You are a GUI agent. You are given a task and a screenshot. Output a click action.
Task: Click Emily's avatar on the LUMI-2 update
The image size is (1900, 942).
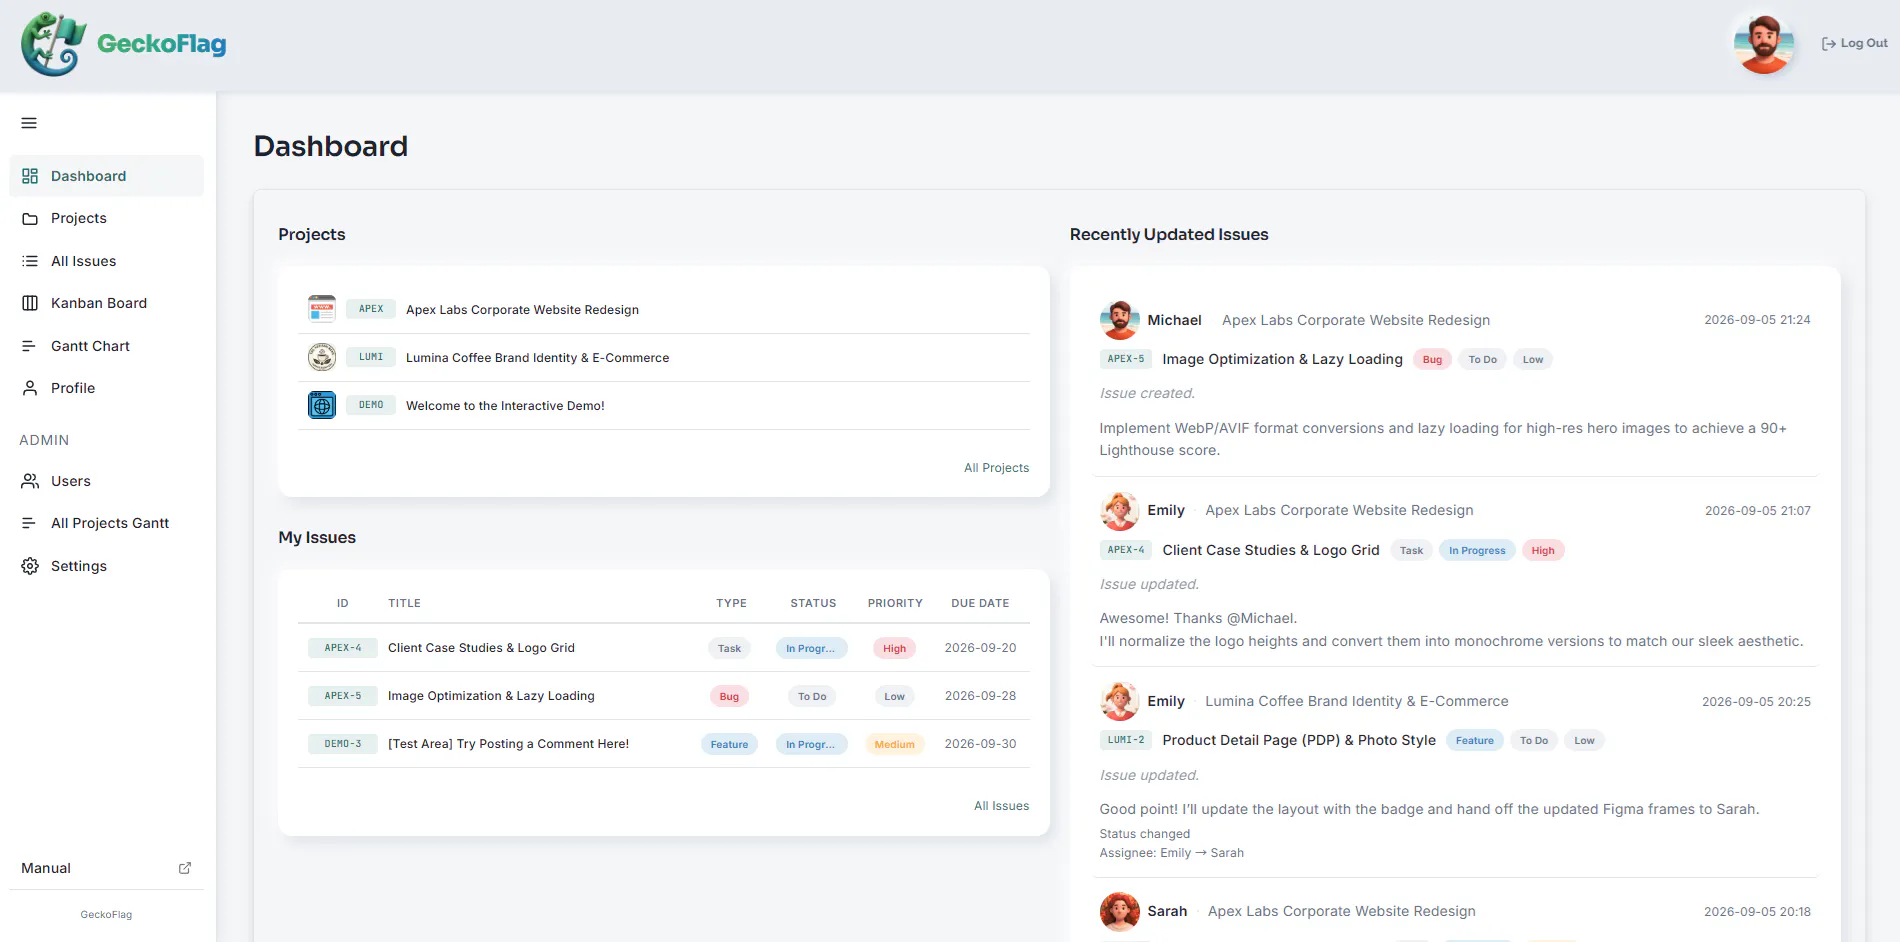click(x=1119, y=701)
